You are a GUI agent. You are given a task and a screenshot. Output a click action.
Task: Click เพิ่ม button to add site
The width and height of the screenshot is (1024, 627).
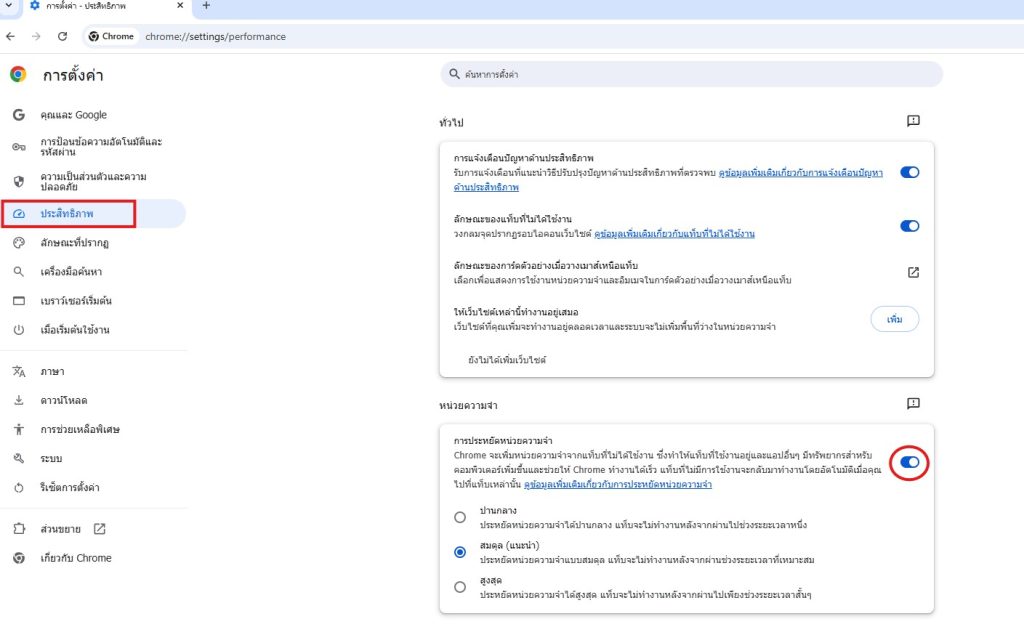tap(894, 319)
